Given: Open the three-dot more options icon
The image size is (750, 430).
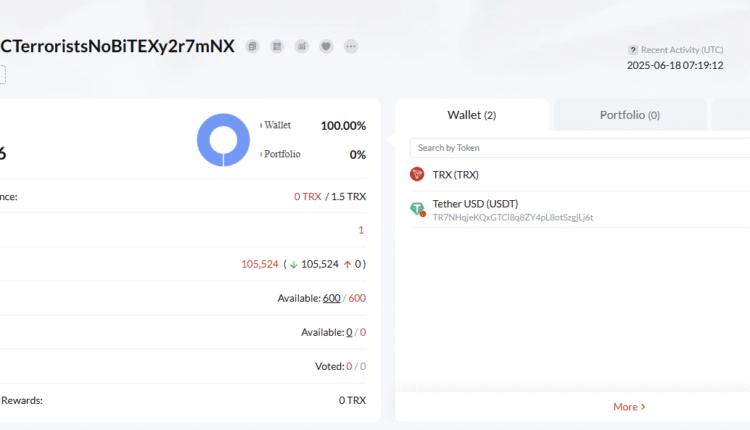Looking at the screenshot, I should (350, 46).
